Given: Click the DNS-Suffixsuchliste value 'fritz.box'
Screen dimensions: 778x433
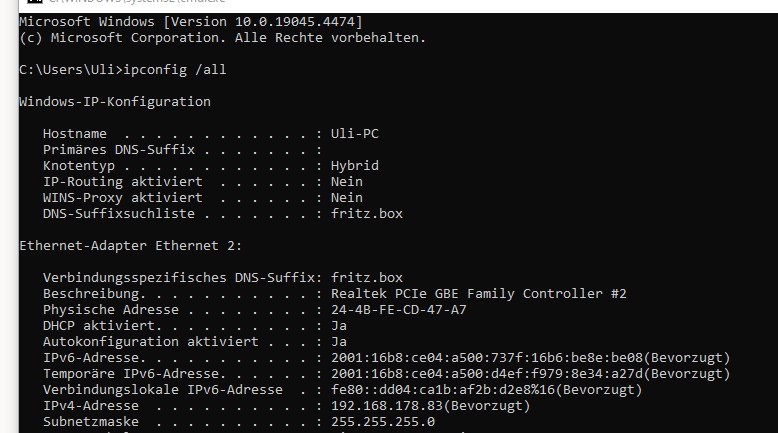Looking at the screenshot, I should pyautogui.click(x=367, y=214).
